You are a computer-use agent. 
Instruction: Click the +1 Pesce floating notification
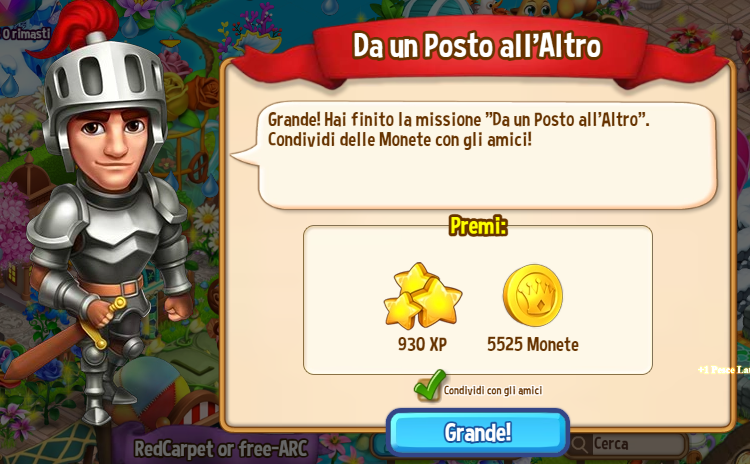[x=724, y=370]
